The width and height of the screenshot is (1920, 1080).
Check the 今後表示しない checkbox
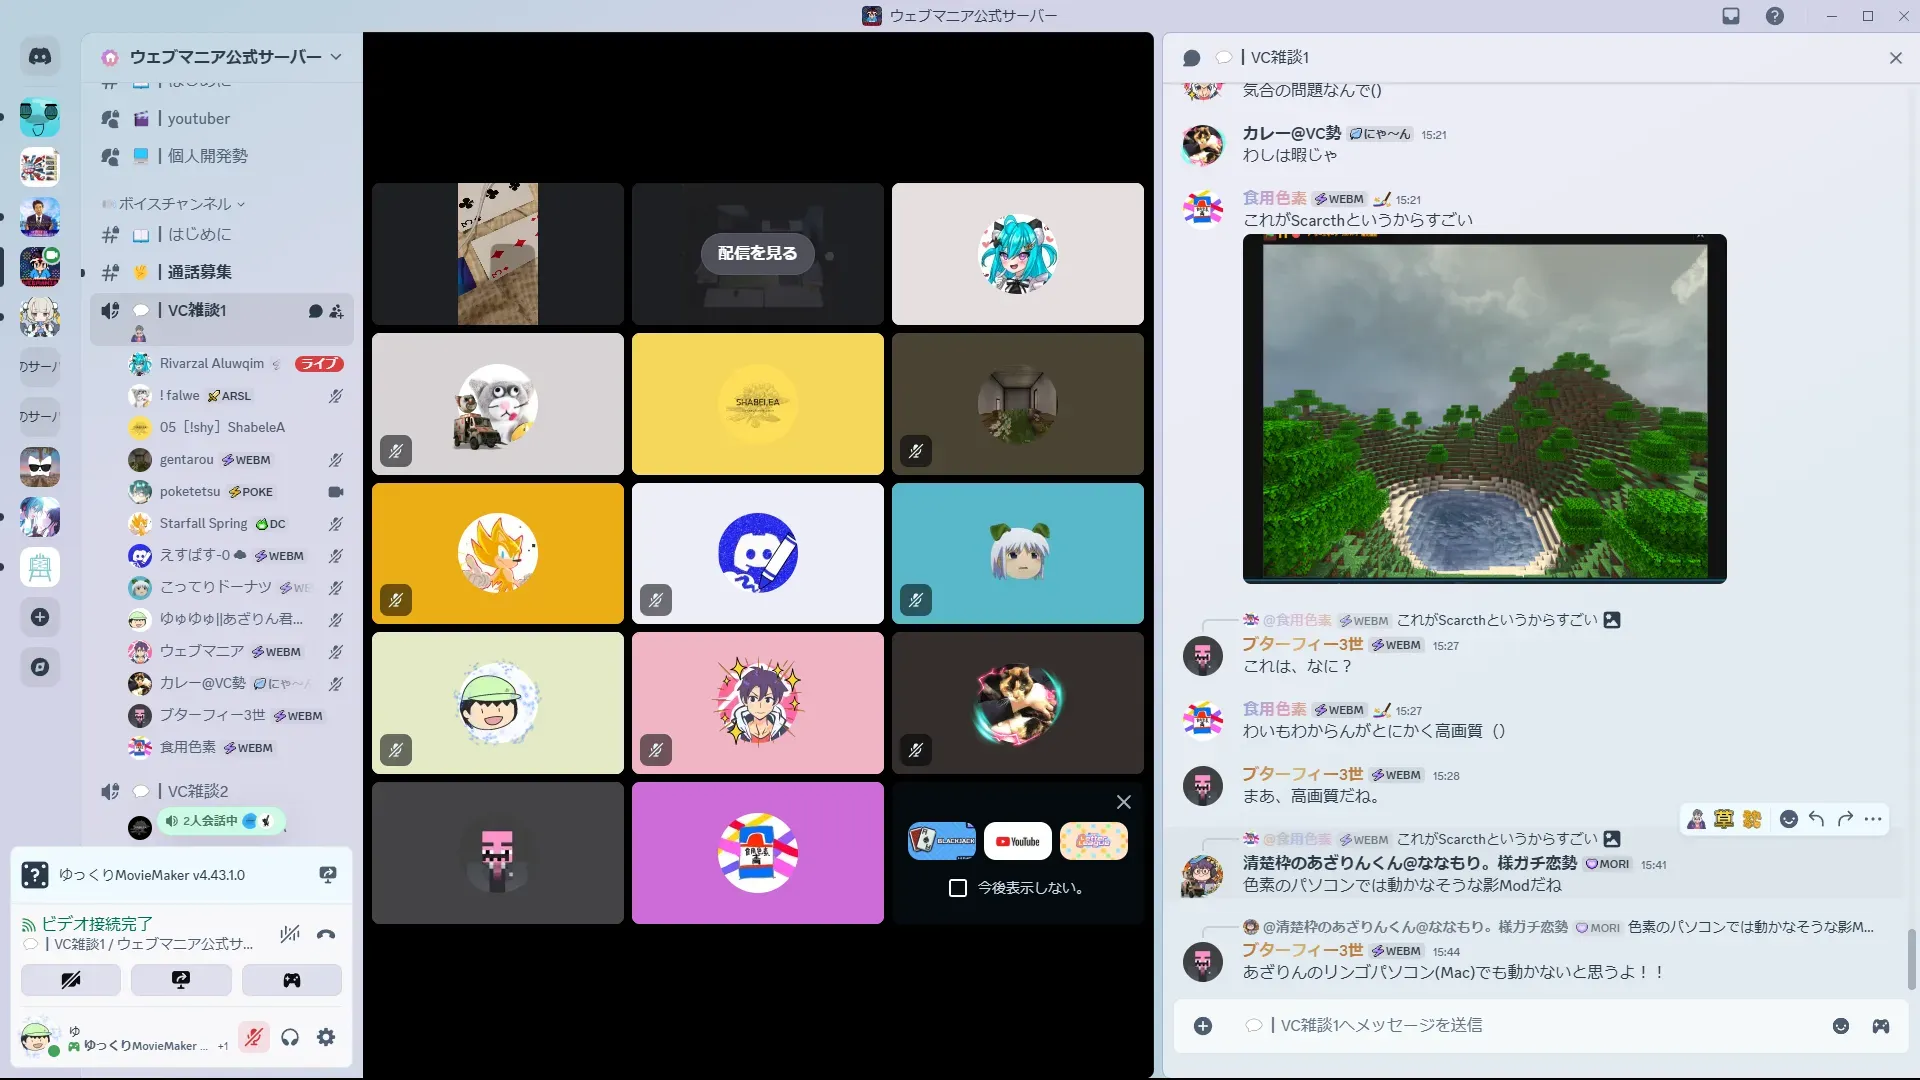(958, 888)
